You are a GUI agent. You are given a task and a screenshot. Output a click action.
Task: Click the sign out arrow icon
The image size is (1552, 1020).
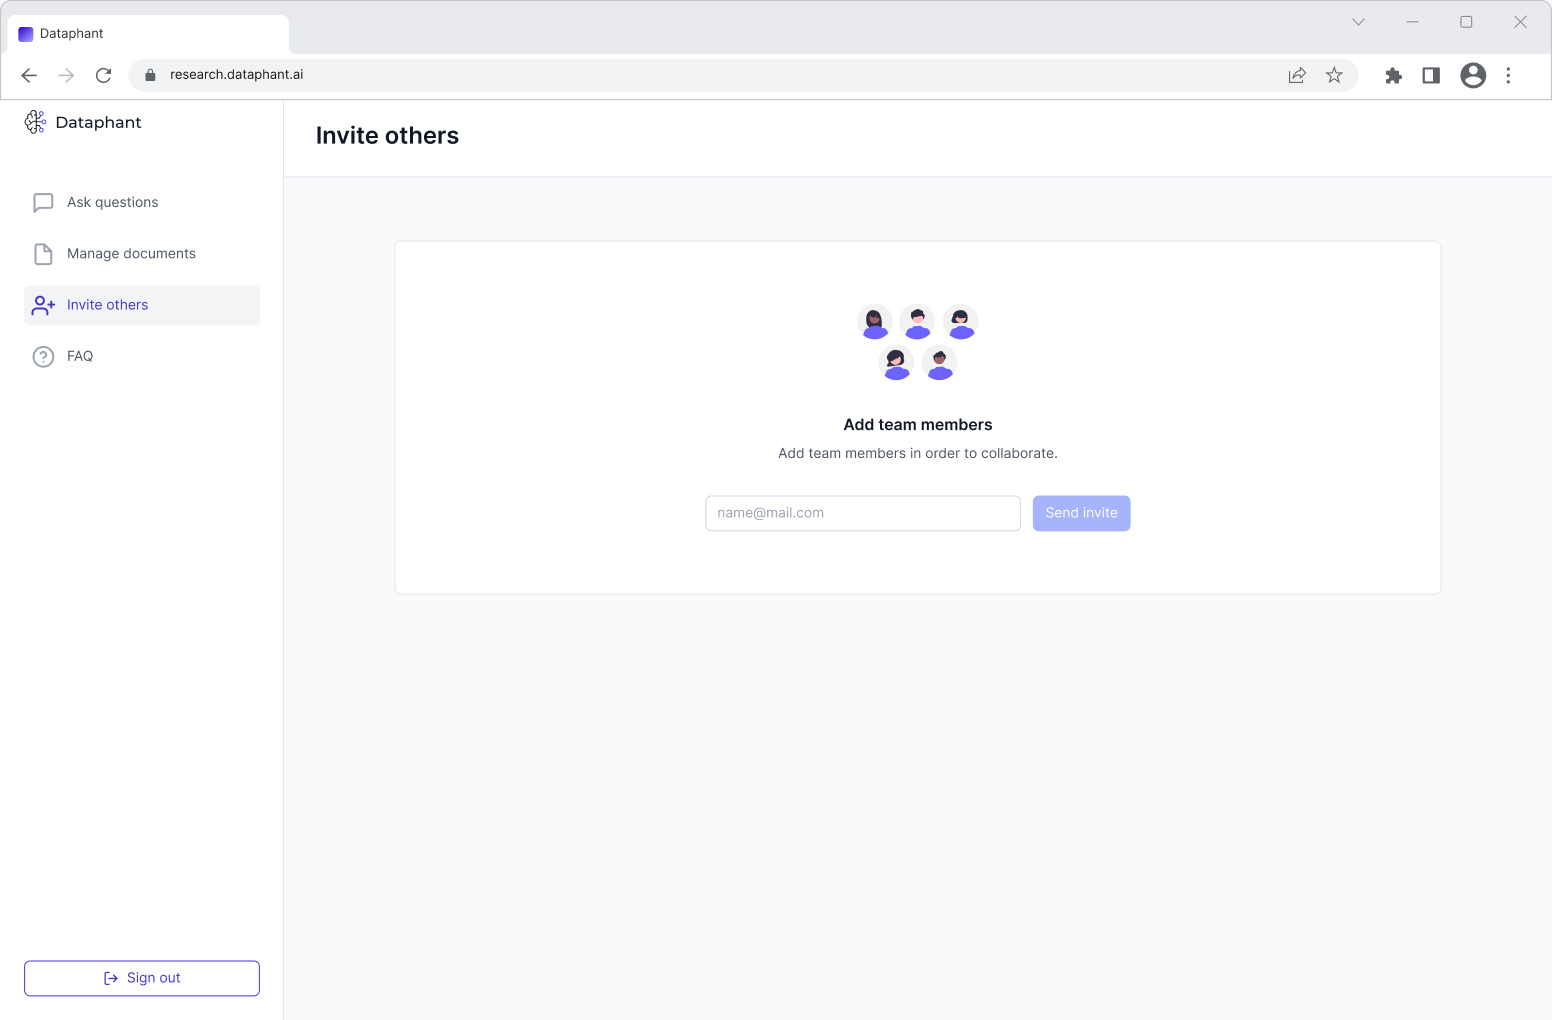pyautogui.click(x=109, y=978)
